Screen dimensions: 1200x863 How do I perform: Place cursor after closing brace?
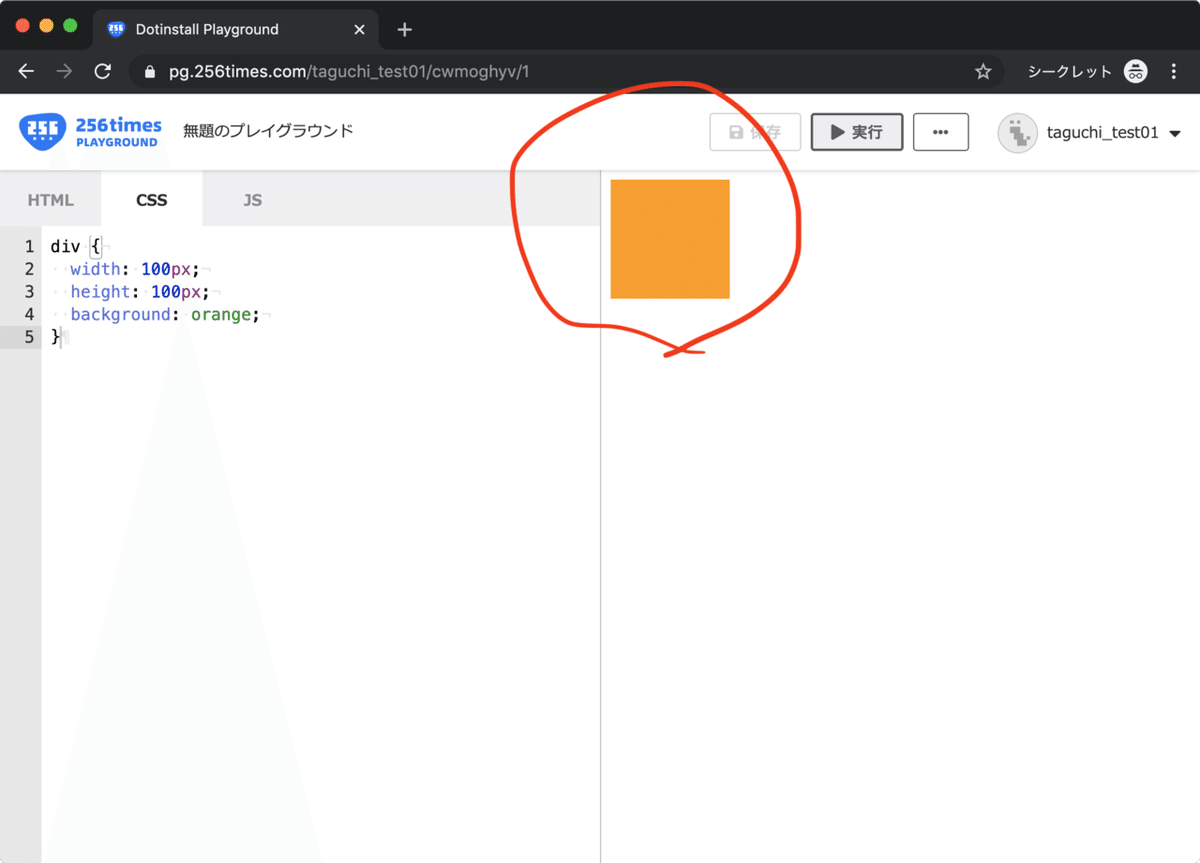click(62, 337)
